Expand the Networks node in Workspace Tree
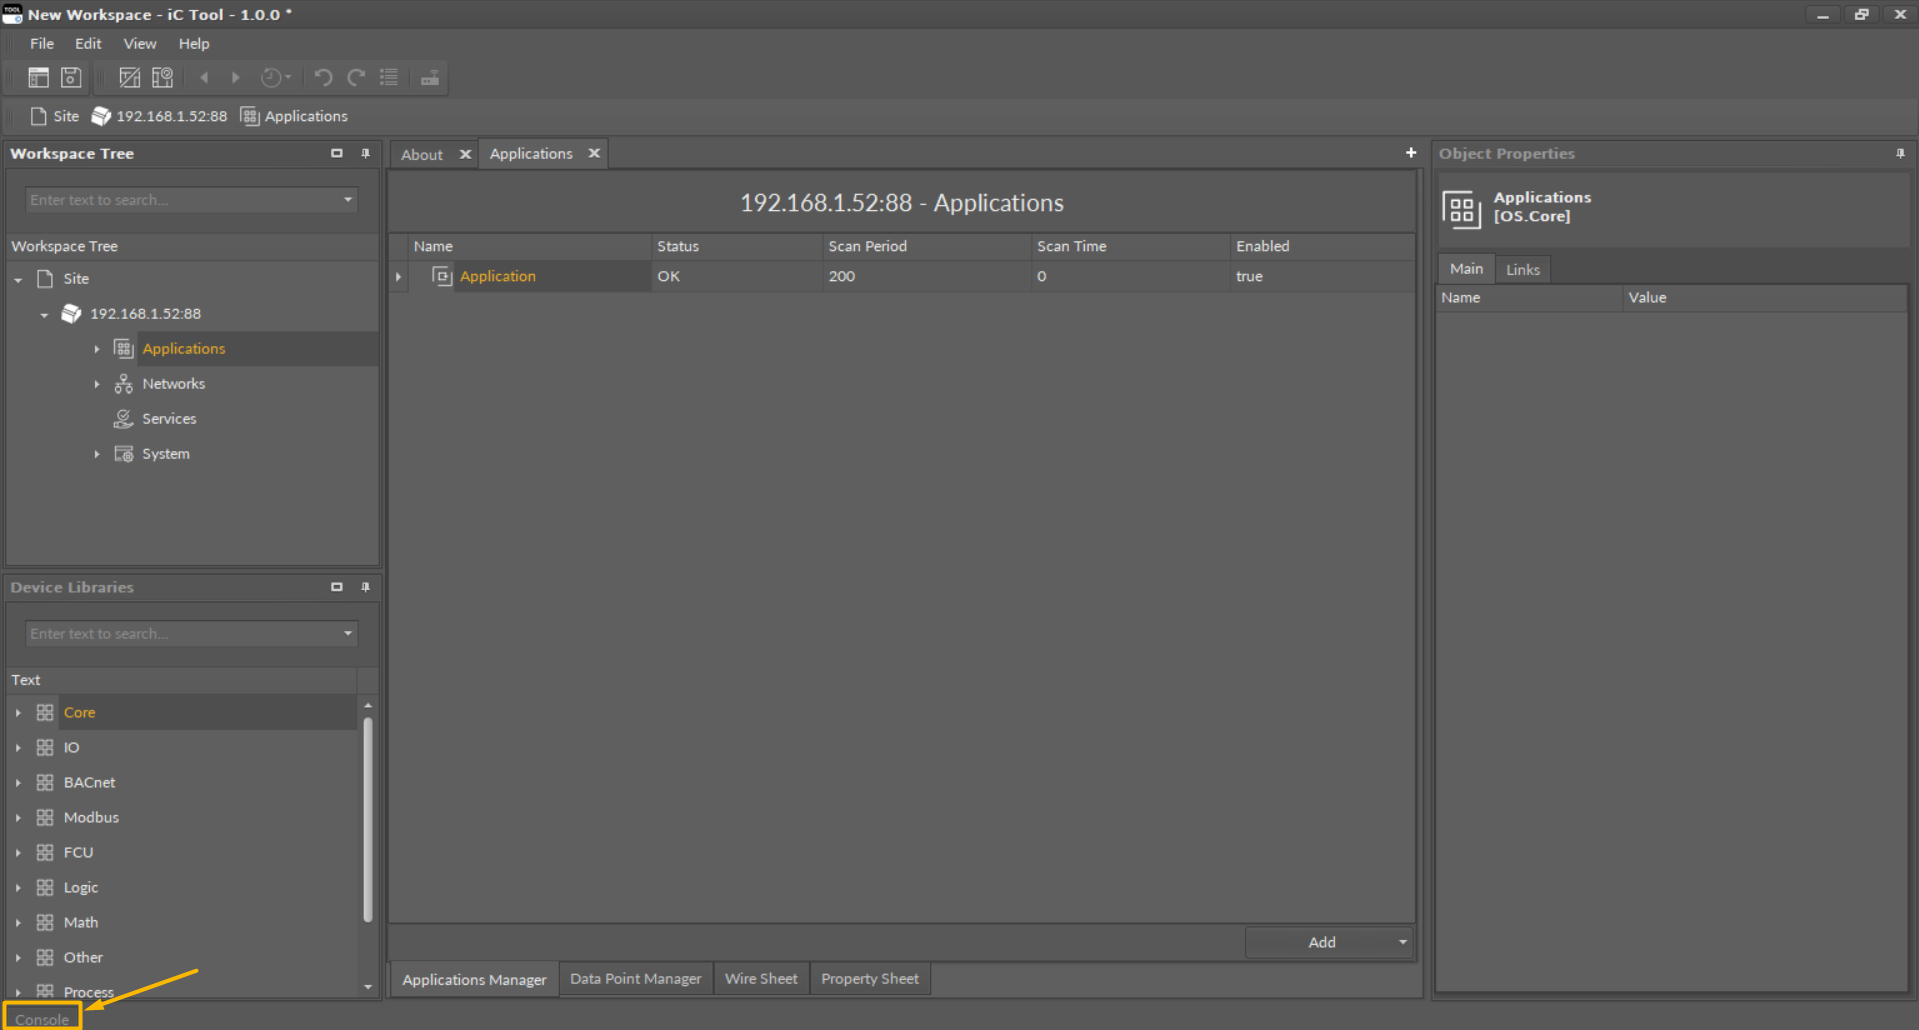 pos(96,383)
